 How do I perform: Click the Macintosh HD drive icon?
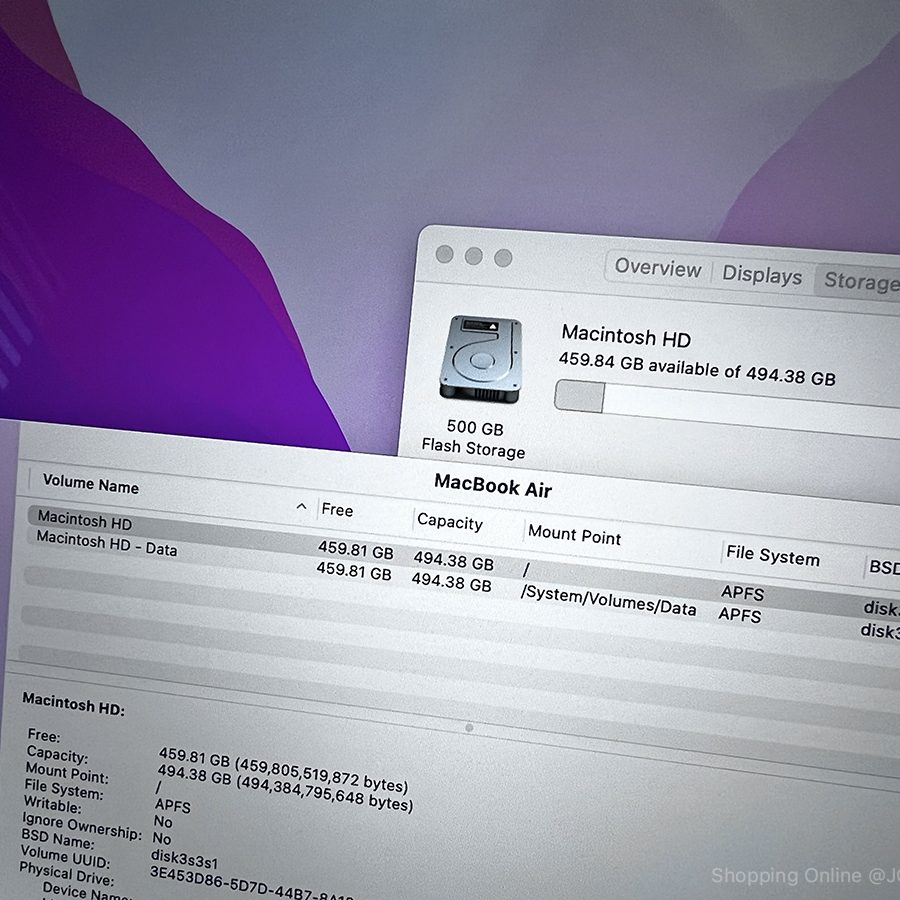tap(480, 359)
